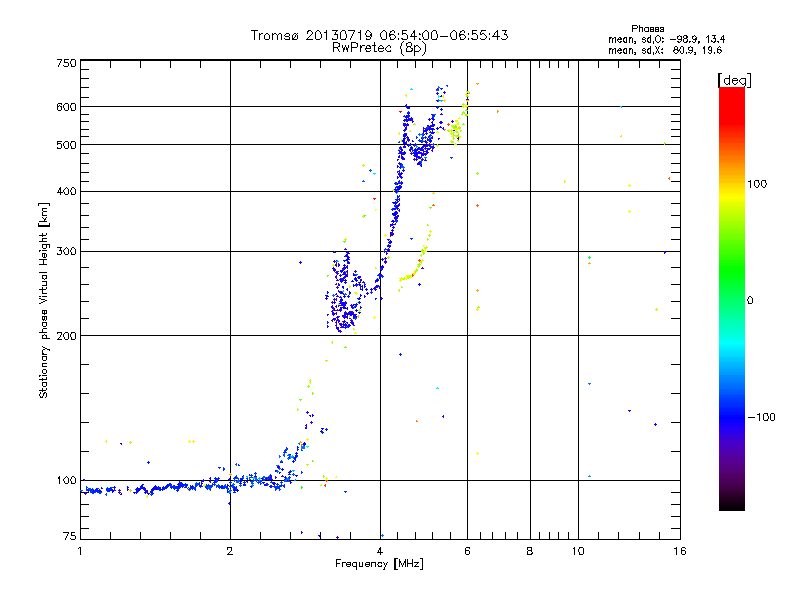
Task: Click the y-axis tick label "300"
Action: coord(66,252)
